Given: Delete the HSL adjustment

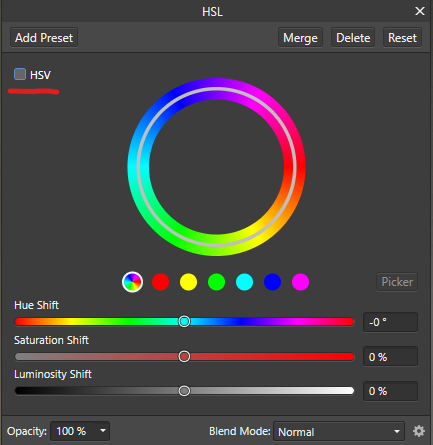Looking at the screenshot, I should tap(353, 38).
